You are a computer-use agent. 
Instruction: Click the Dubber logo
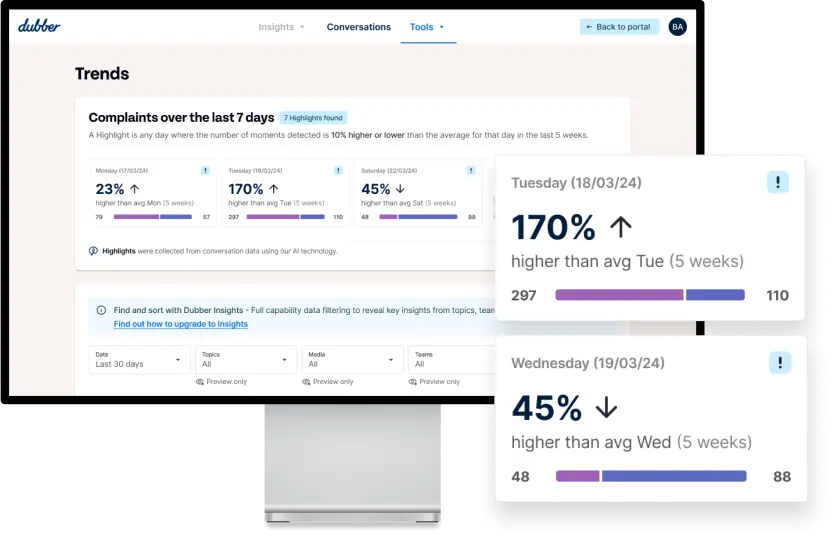39,26
